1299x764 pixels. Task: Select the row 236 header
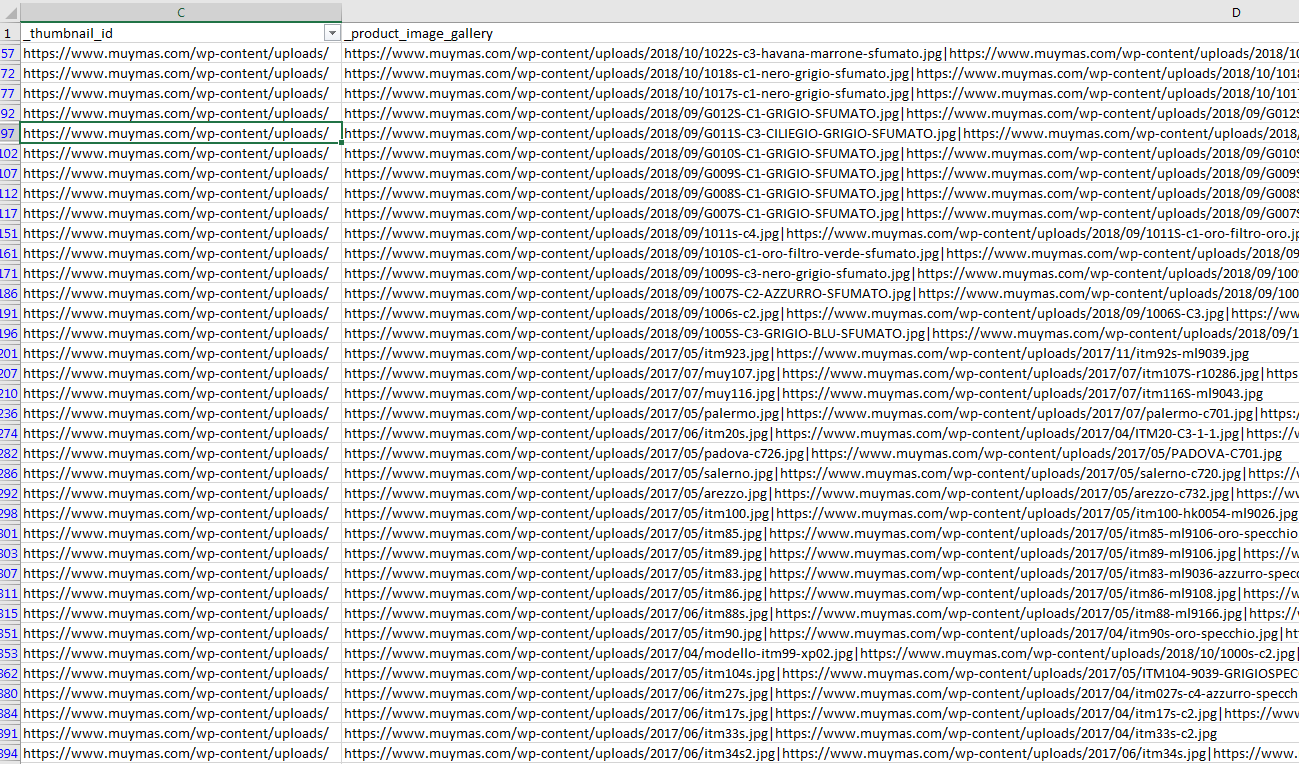(10, 413)
